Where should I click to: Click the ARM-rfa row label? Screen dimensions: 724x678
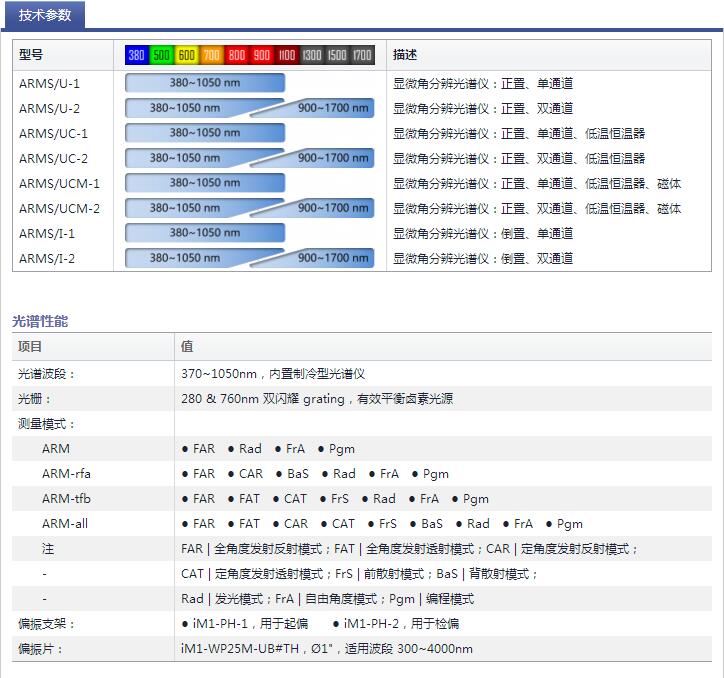pyautogui.click(x=66, y=473)
